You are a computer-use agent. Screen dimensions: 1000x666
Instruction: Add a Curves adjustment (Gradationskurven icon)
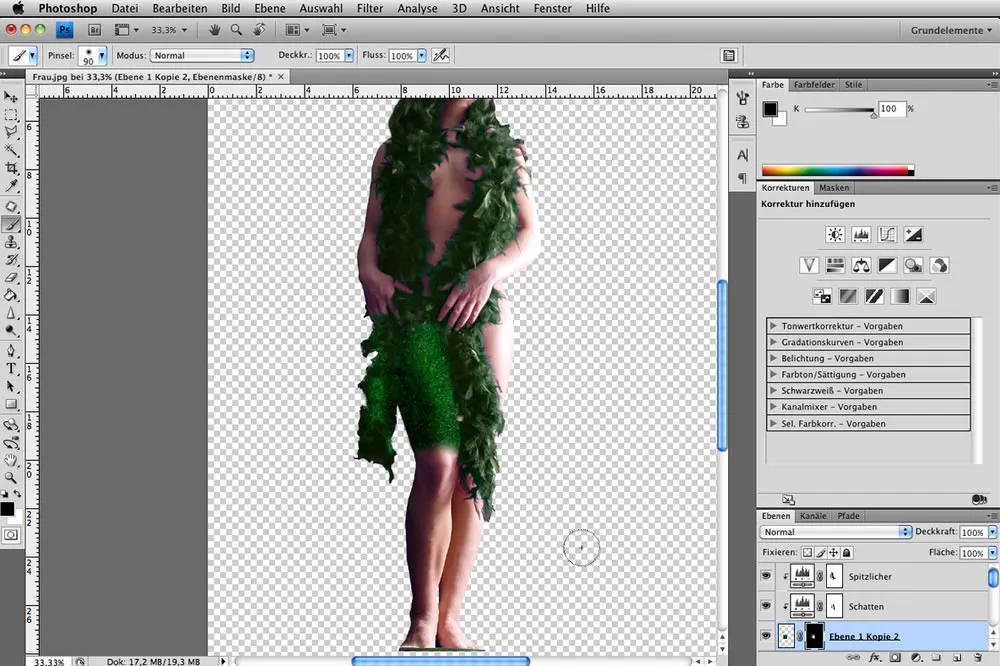pos(887,235)
